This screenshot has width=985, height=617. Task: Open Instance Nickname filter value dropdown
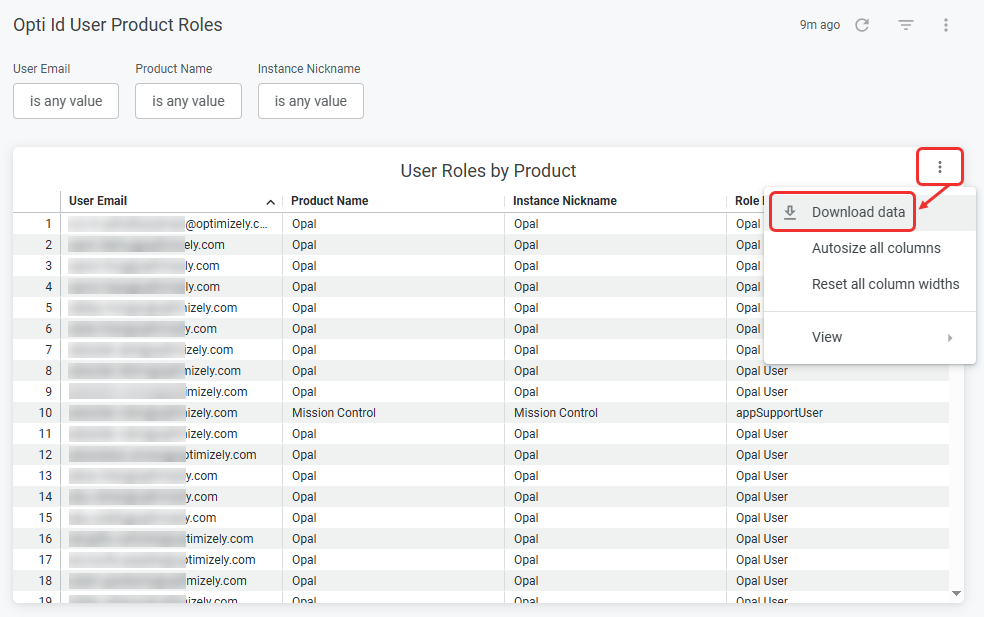click(310, 101)
